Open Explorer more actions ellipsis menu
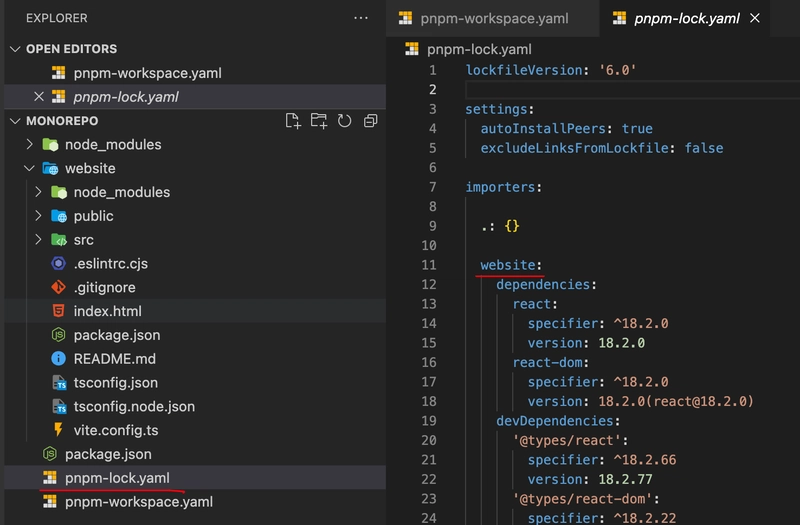Image resolution: width=800 pixels, height=525 pixels. point(361,18)
